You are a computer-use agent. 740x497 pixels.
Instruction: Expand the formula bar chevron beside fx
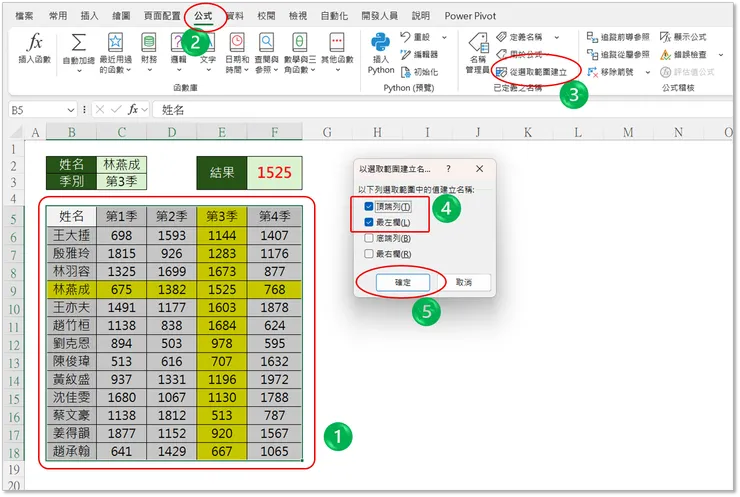tap(144, 110)
